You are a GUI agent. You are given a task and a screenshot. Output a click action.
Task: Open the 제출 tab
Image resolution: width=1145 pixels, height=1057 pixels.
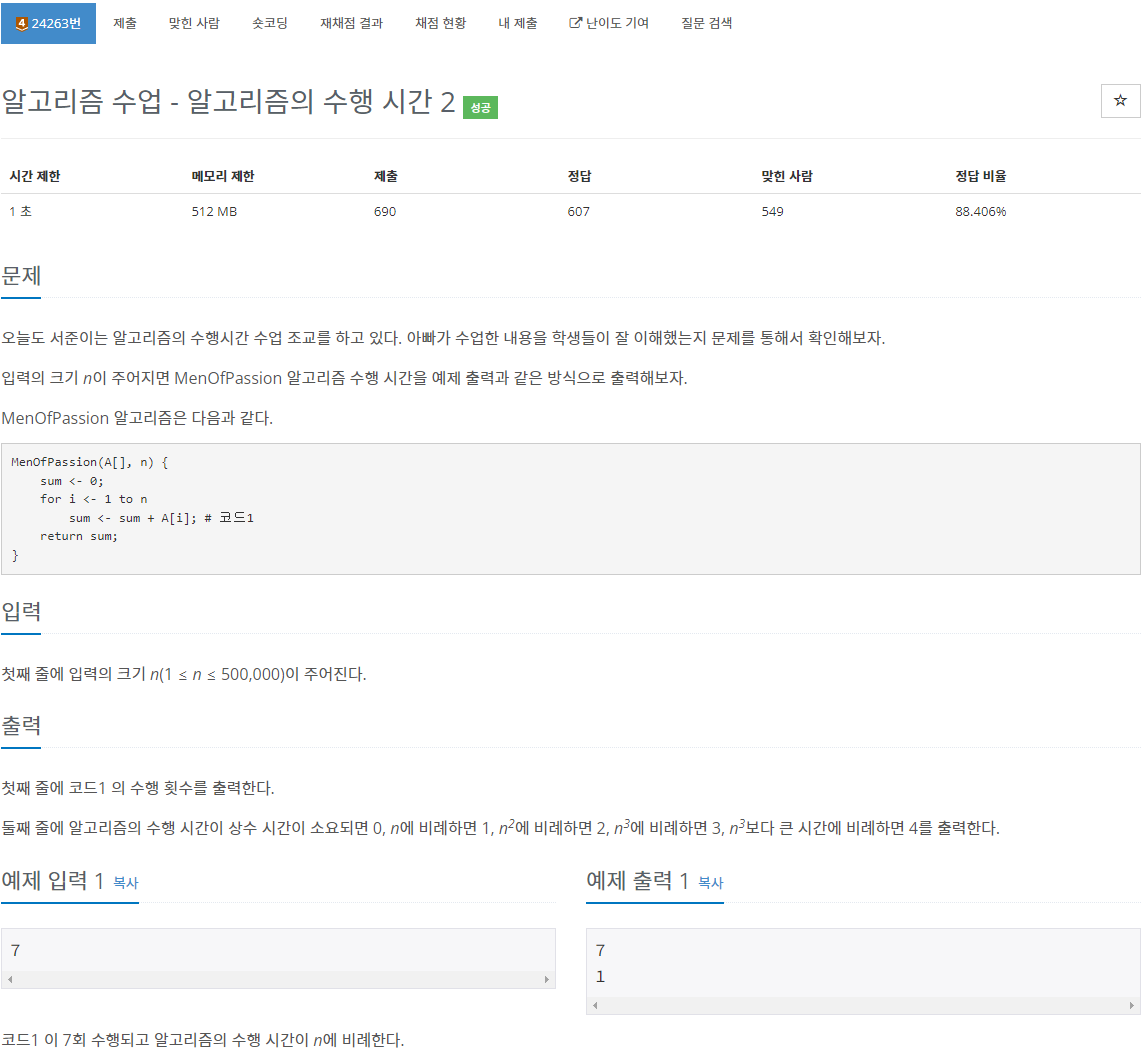(x=125, y=23)
